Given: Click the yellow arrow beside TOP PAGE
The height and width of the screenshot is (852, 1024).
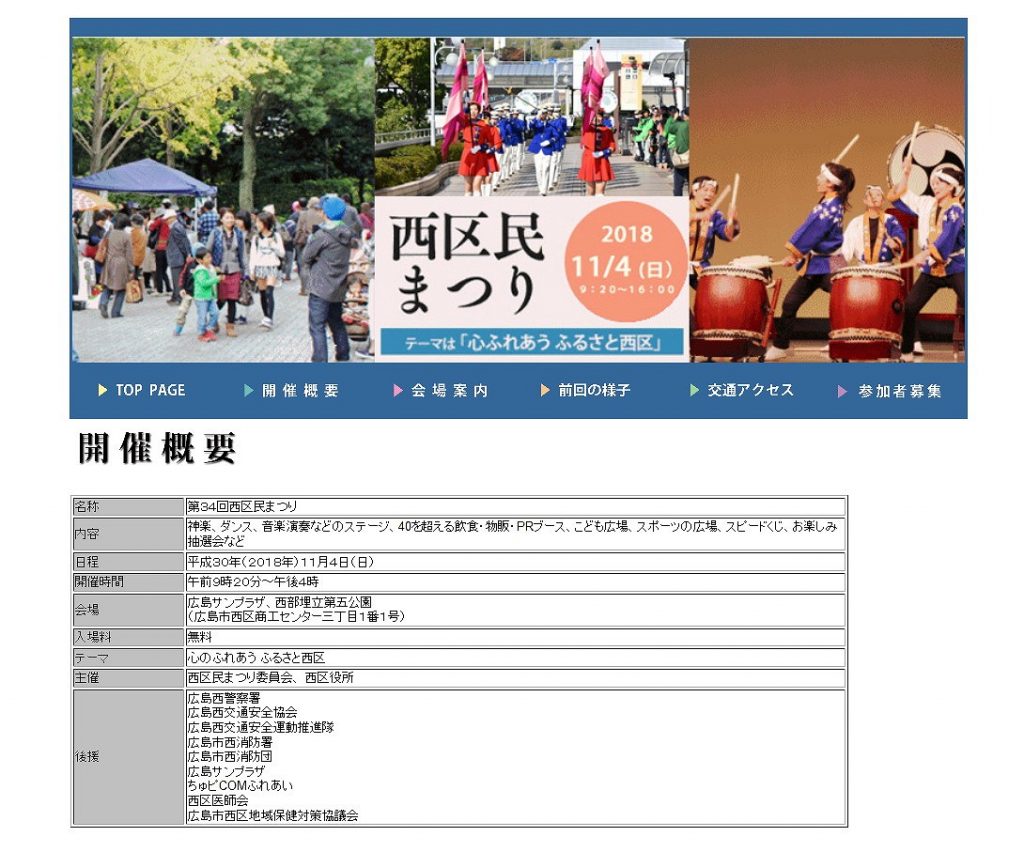Looking at the screenshot, I should 103,391.
